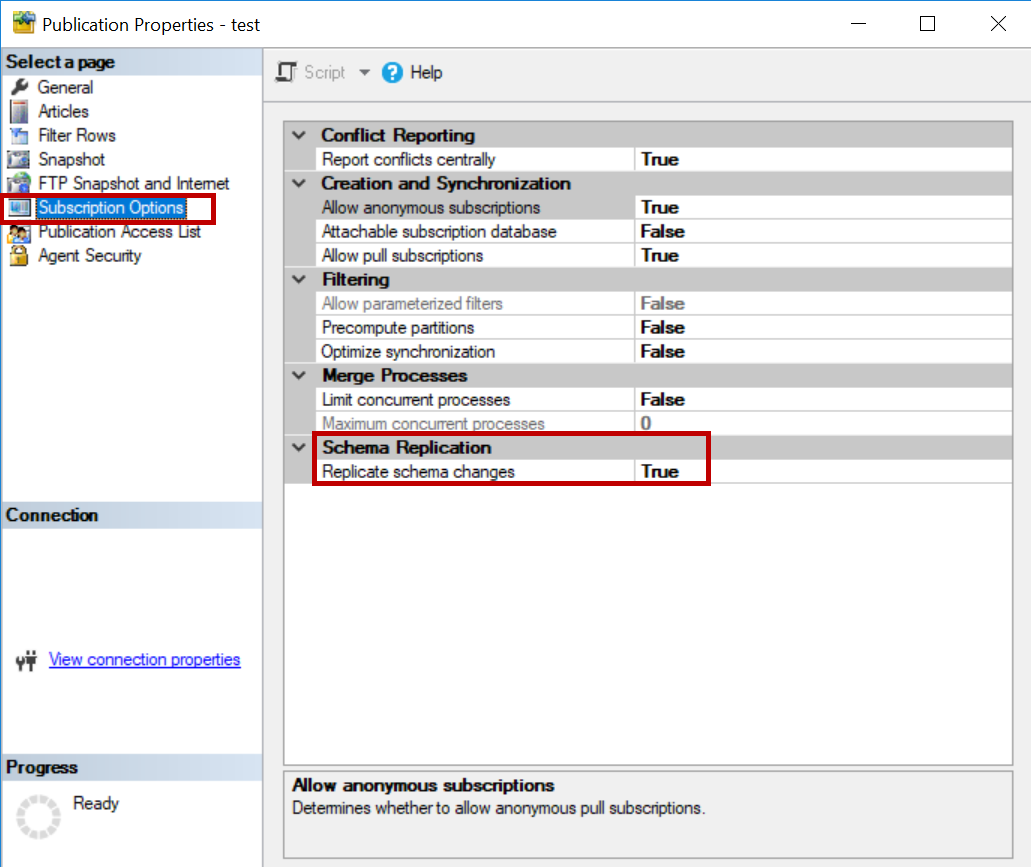Click the Filter Rows page icon
This screenshot has height=867, width=1031.
(x=19, y=135)
